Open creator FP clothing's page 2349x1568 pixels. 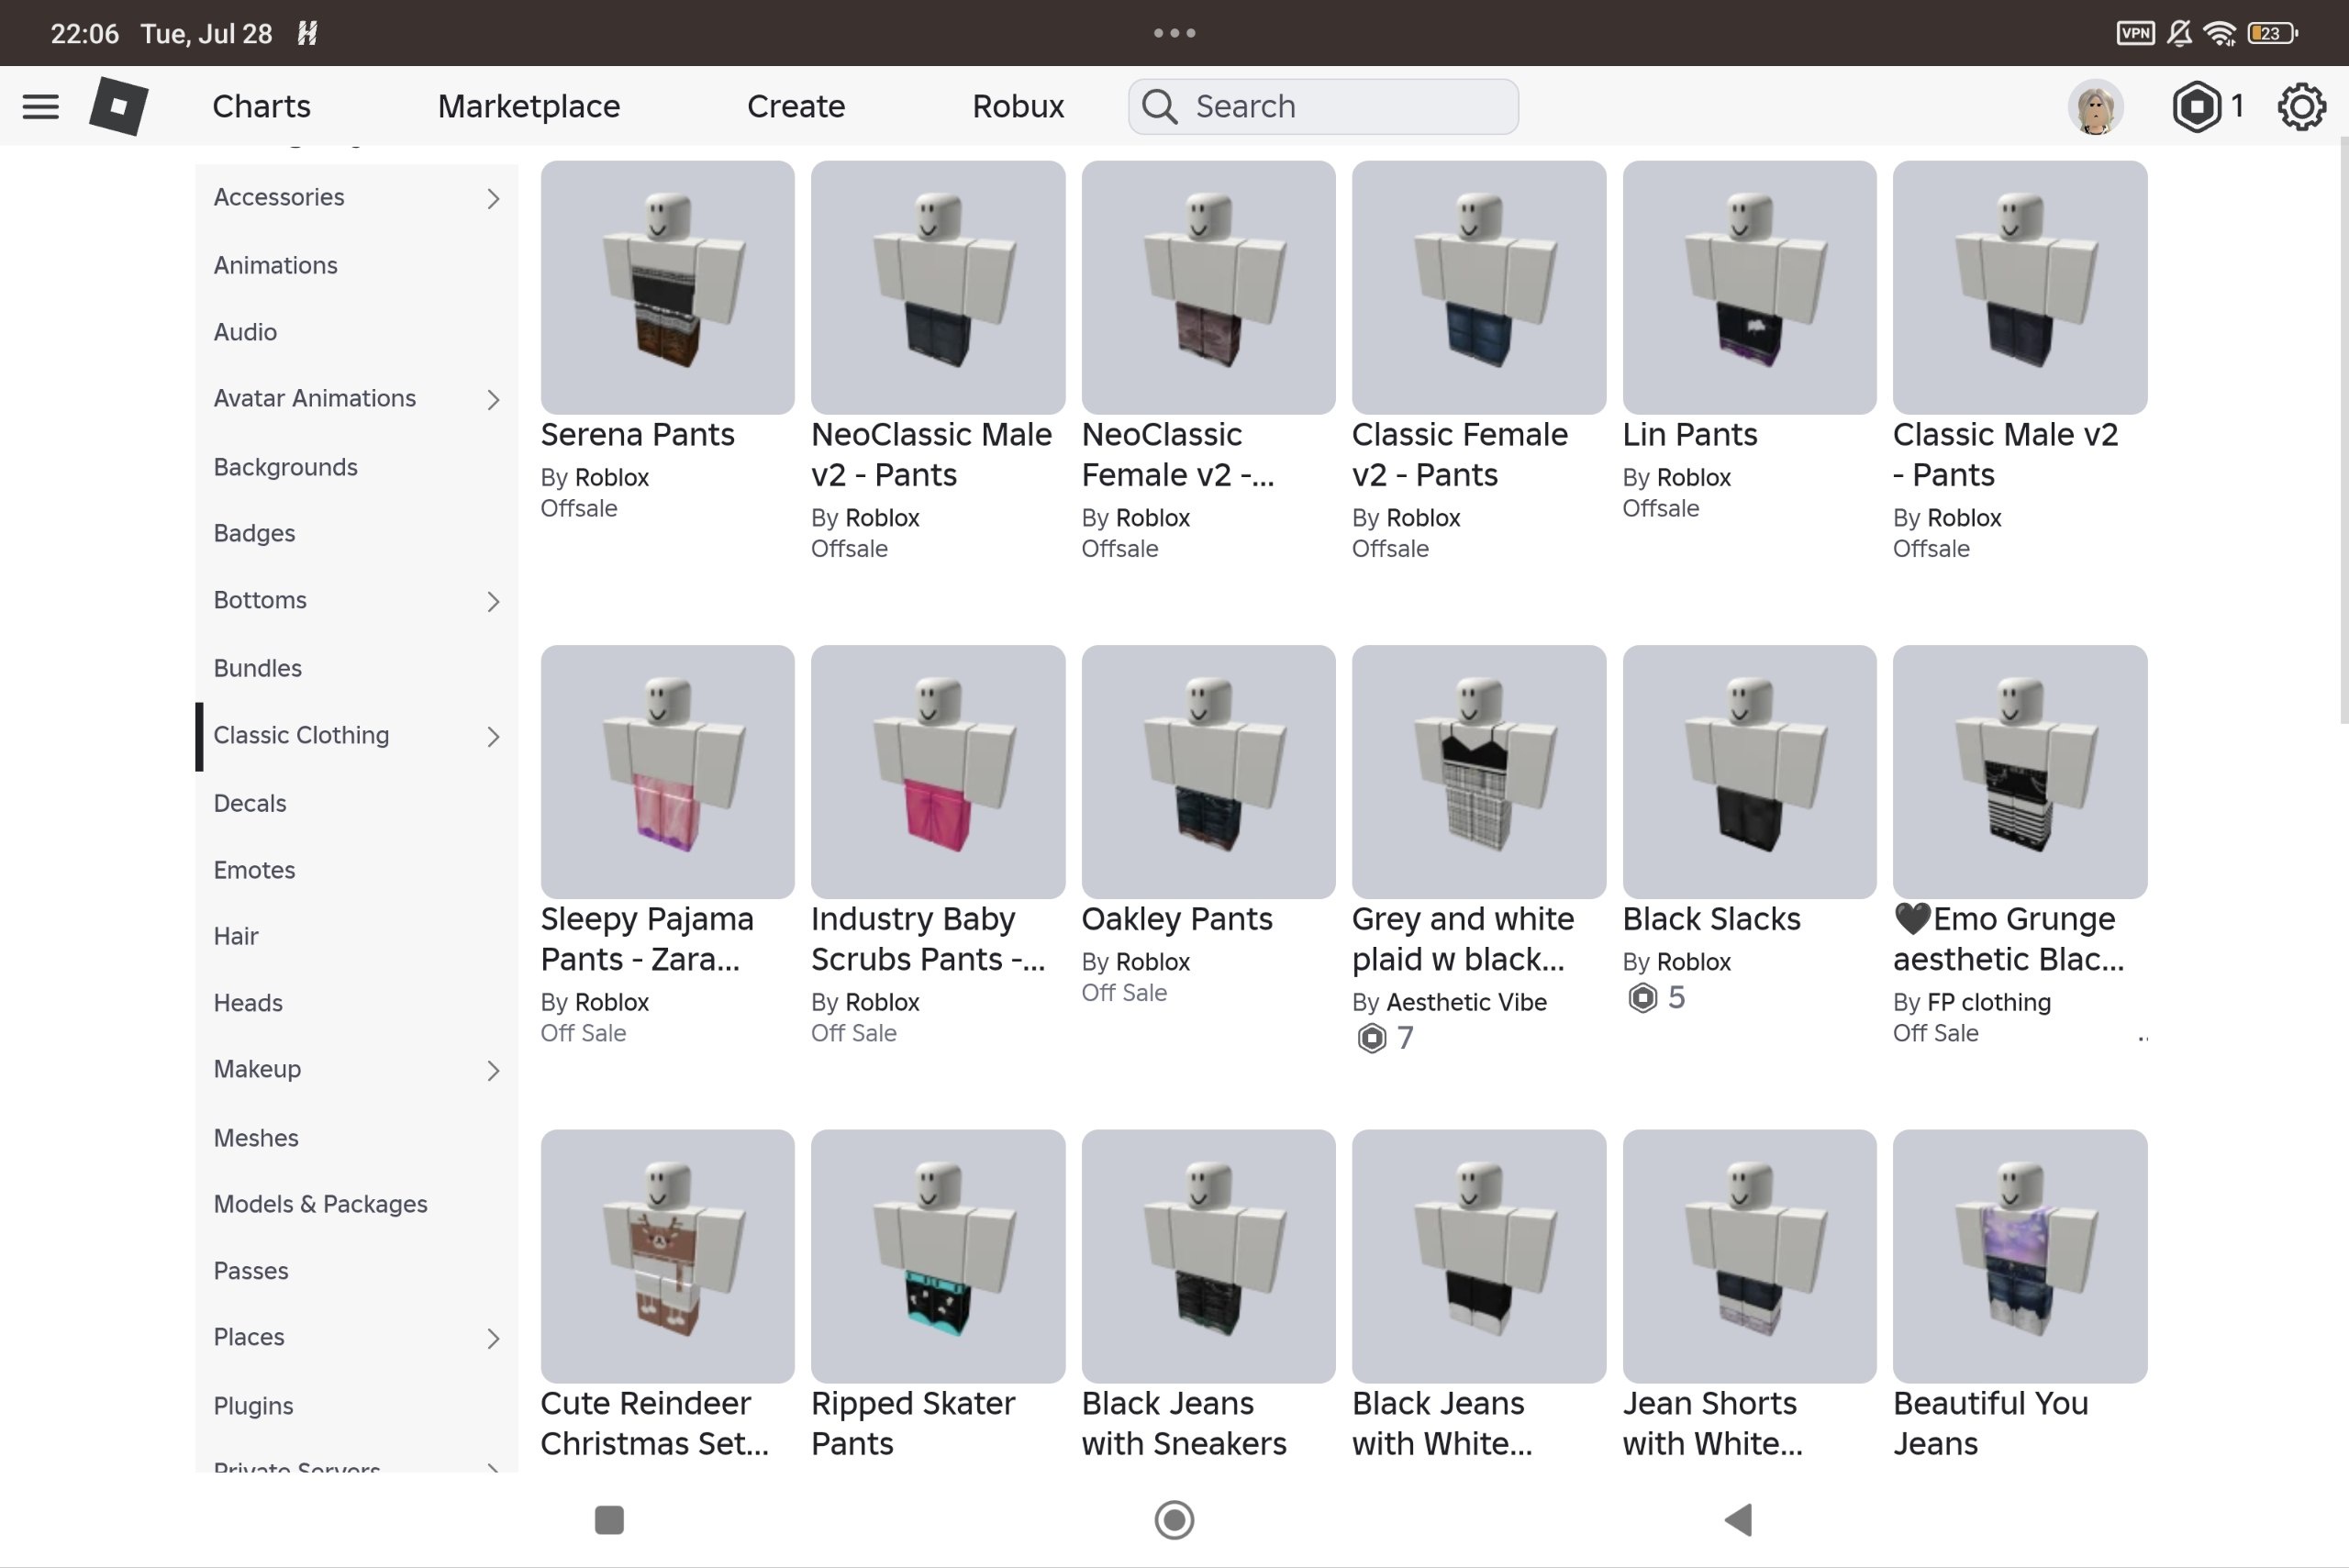coord(1988,1002)
